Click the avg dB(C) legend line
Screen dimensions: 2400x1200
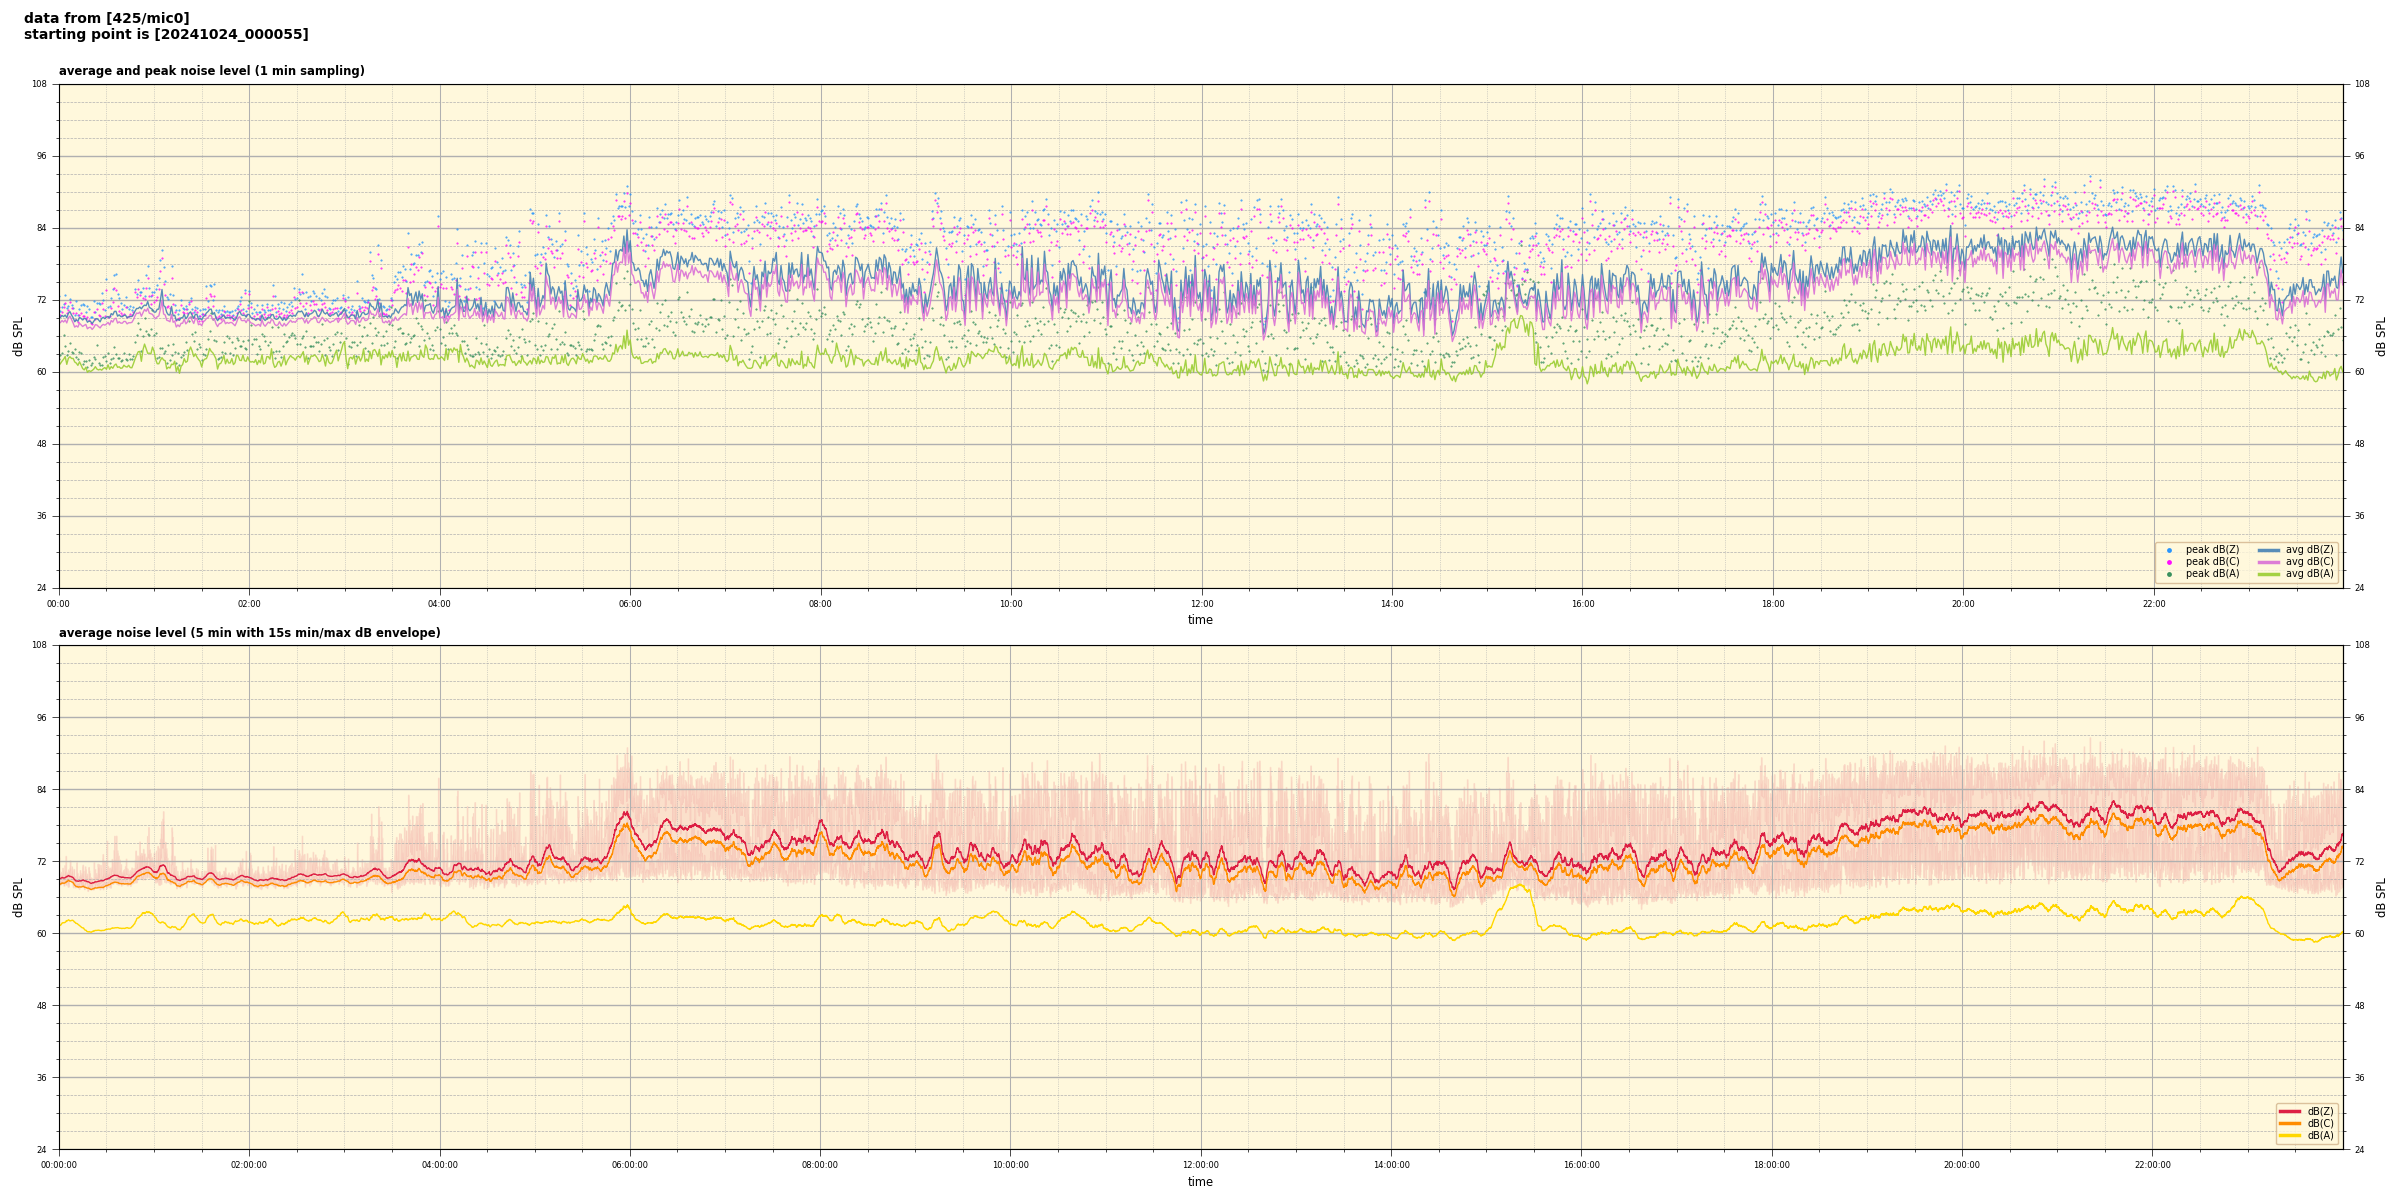(x=2269, y=562)
